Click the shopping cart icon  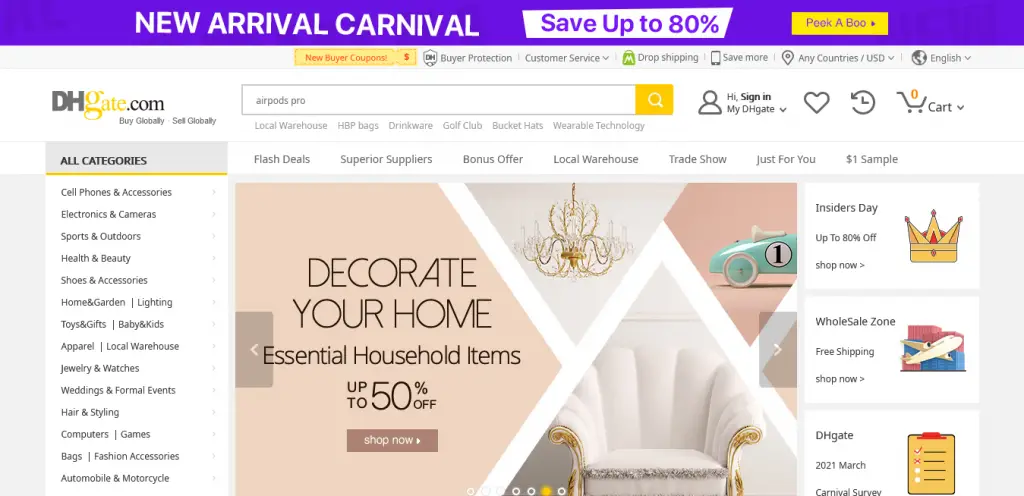pos(910,102)
